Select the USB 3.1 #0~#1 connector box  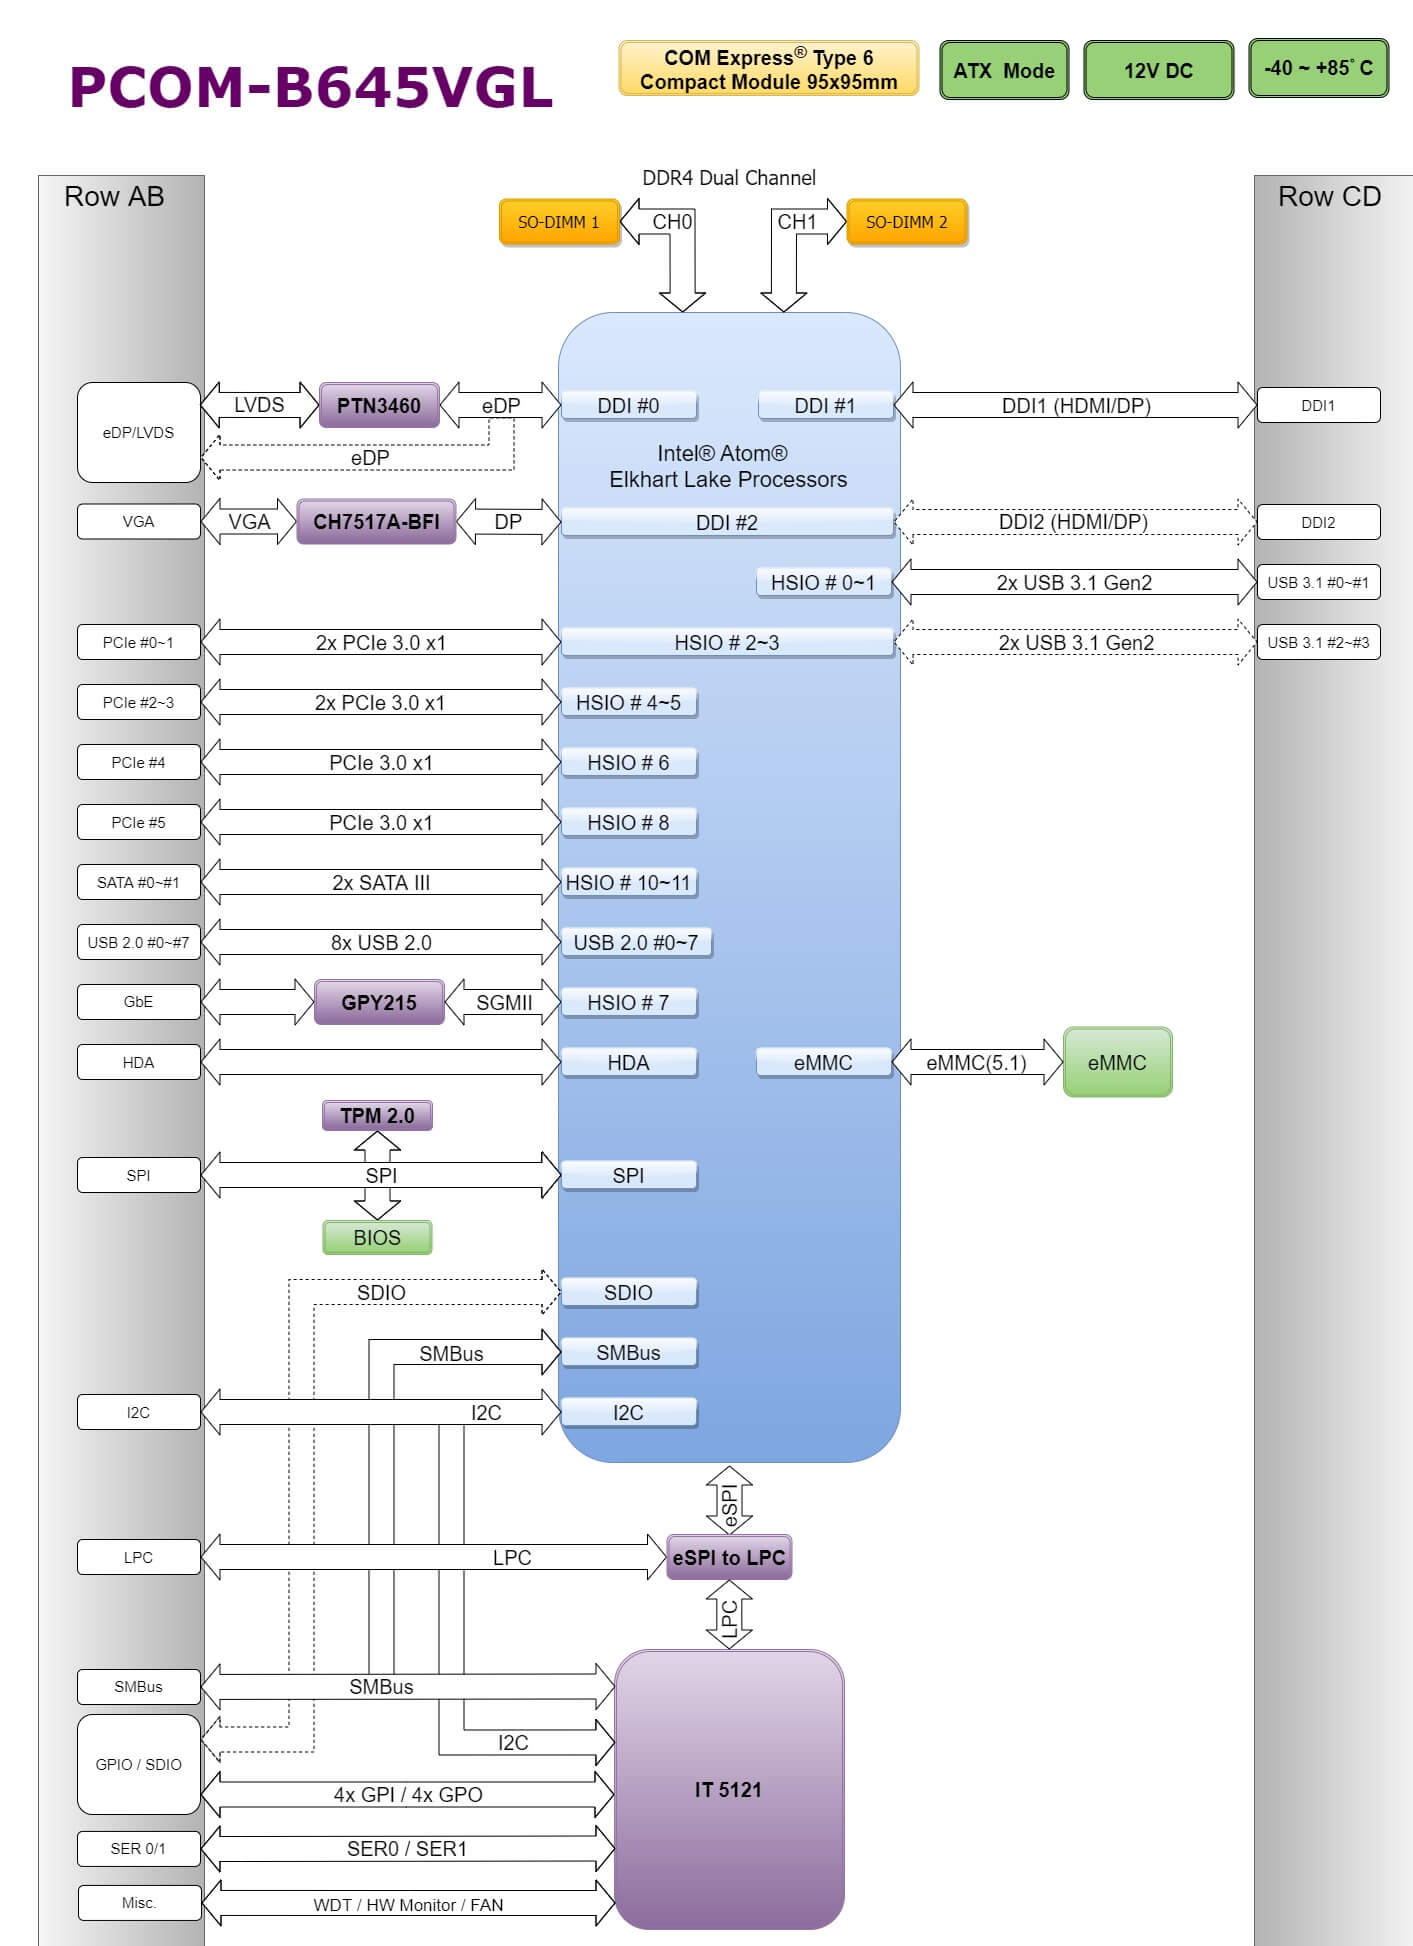pos(1318,582)
